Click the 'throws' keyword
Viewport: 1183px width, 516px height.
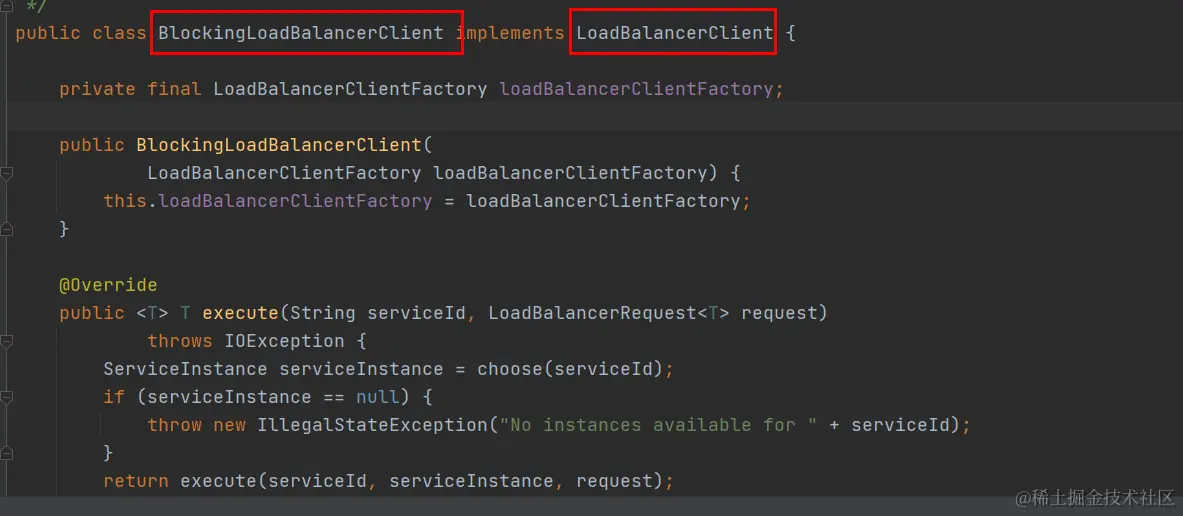pyautogui.click(x=180, y=341)
